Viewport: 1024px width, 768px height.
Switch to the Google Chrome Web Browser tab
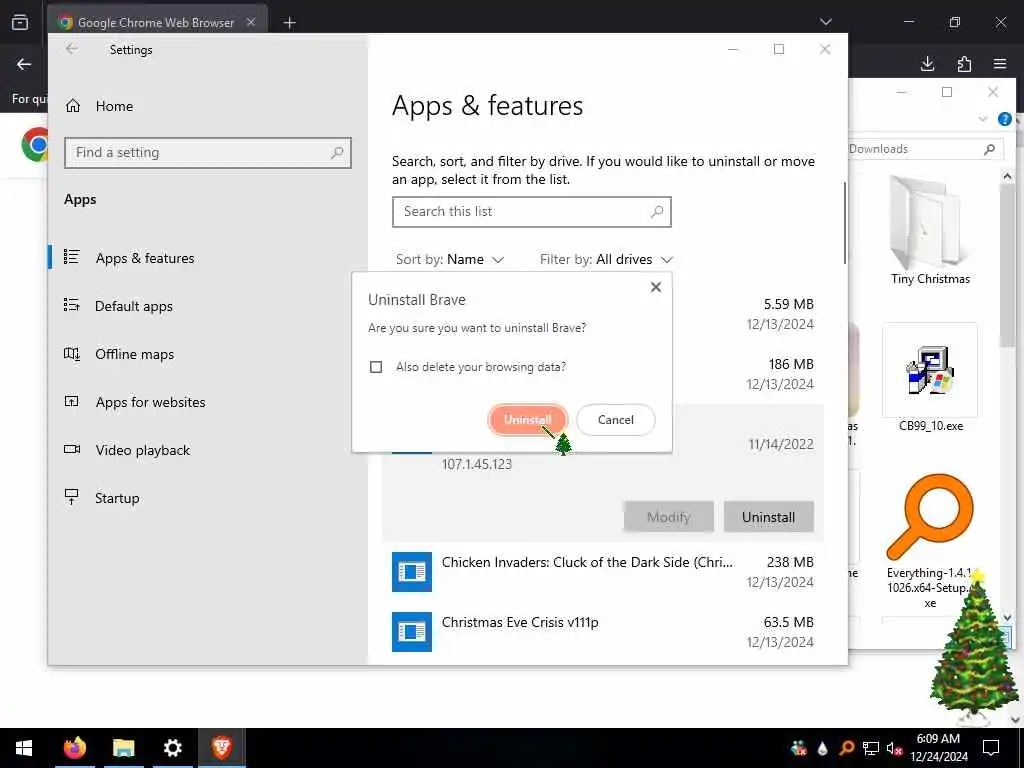point(155,22)
